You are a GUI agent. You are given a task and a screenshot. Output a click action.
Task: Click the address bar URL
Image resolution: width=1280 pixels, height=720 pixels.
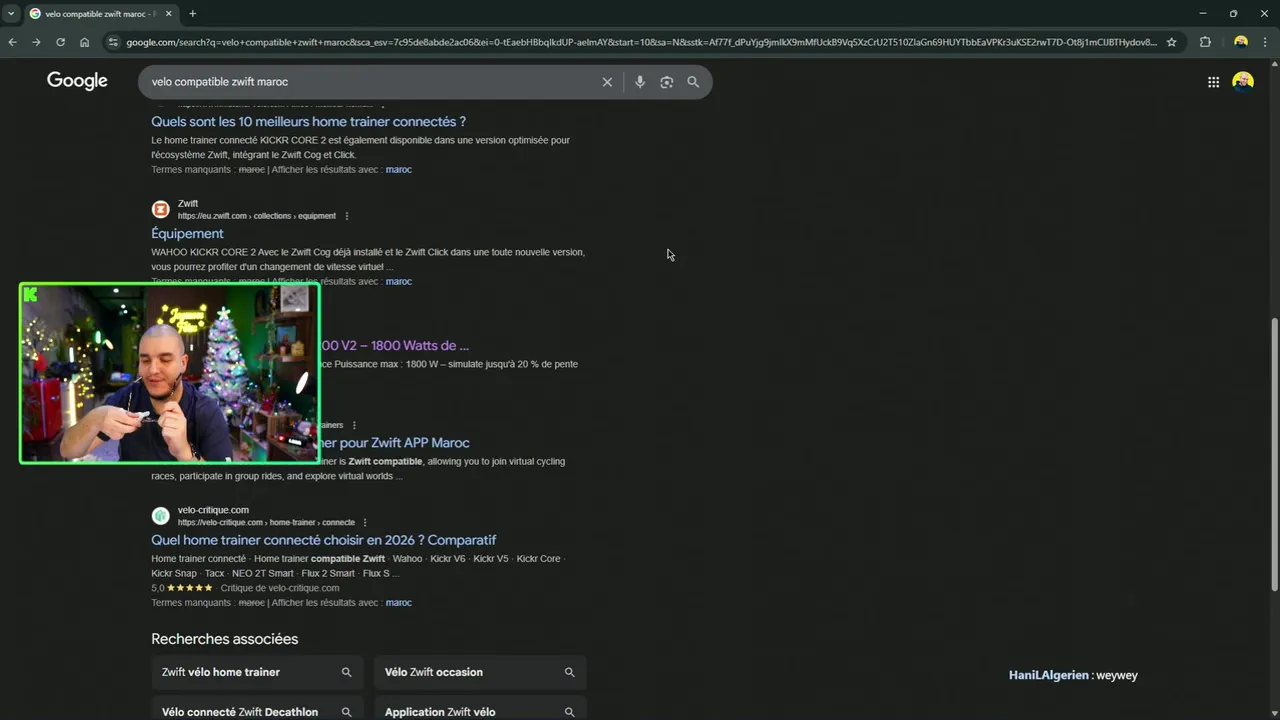pyautogui.click(x=641, y=42)
